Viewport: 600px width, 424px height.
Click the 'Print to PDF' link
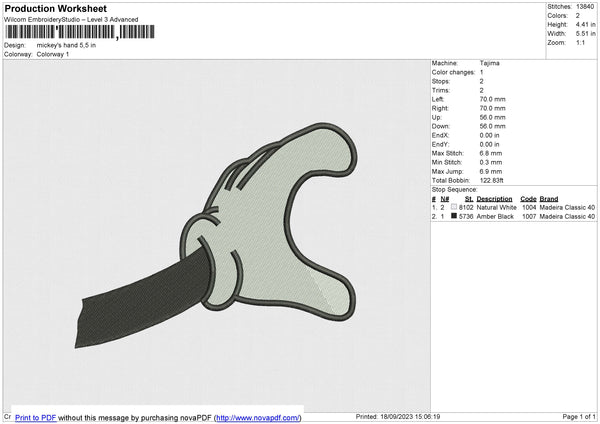tap(36, 417)
